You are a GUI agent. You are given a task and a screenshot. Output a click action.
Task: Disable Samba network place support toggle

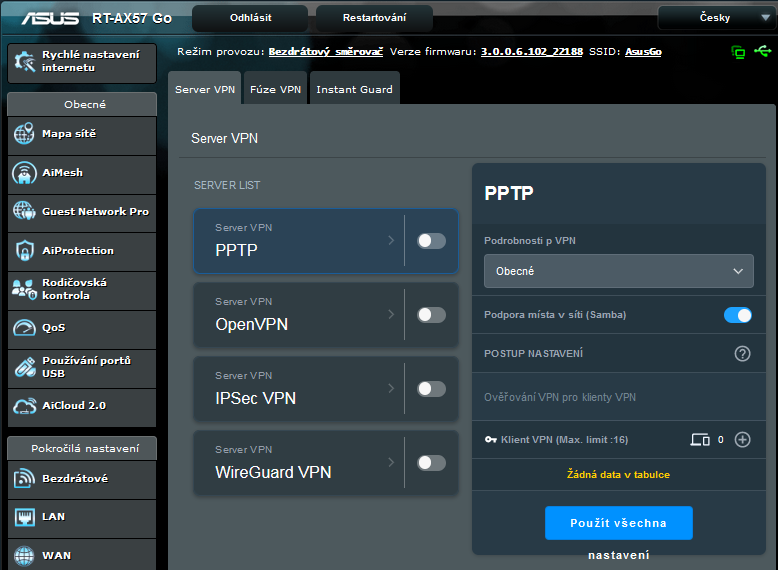click(x=737, y=315)
